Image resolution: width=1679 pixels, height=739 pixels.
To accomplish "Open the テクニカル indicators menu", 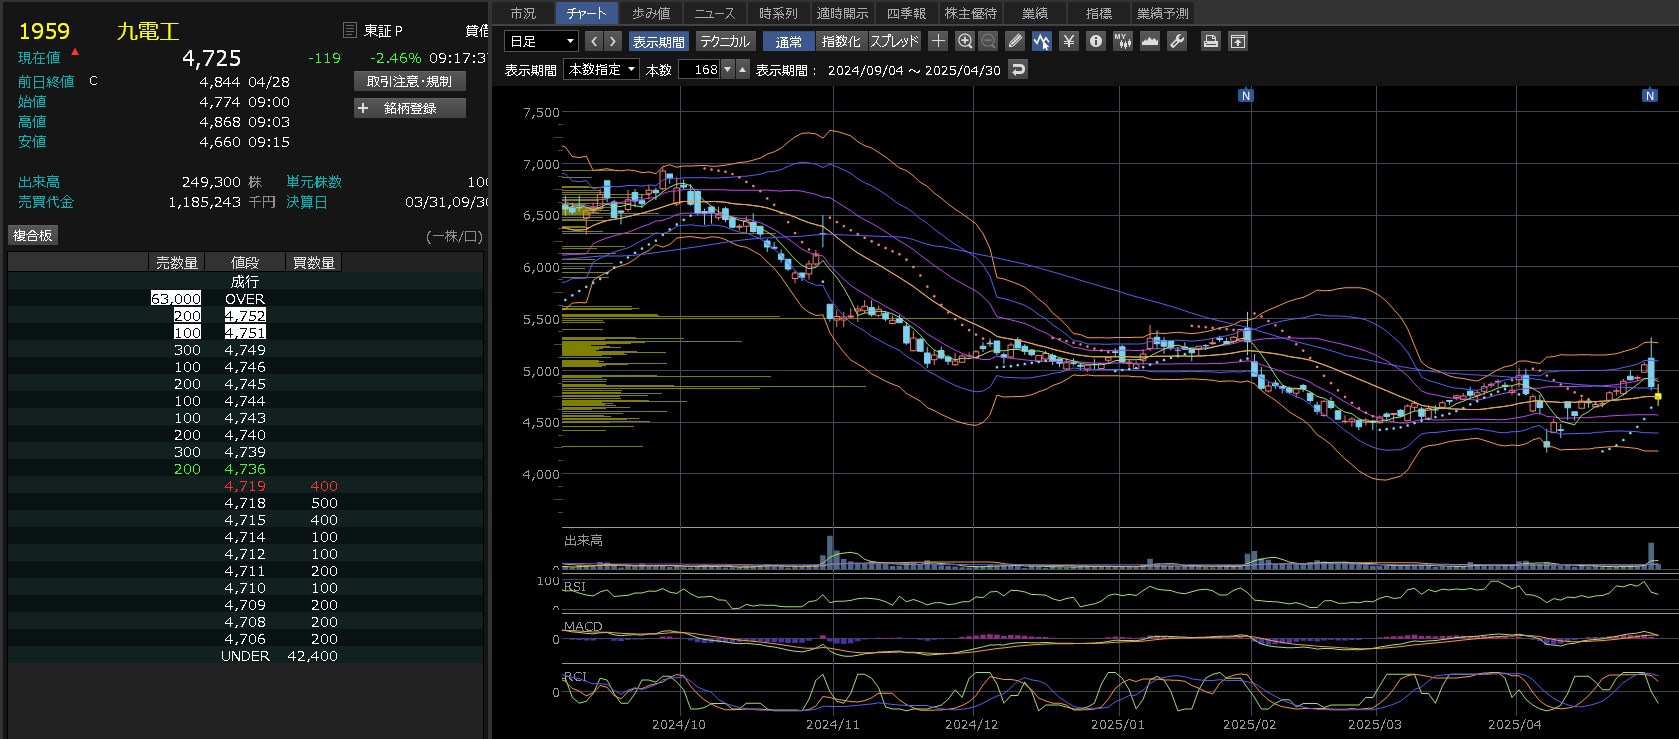I will [x=724, y=41].
